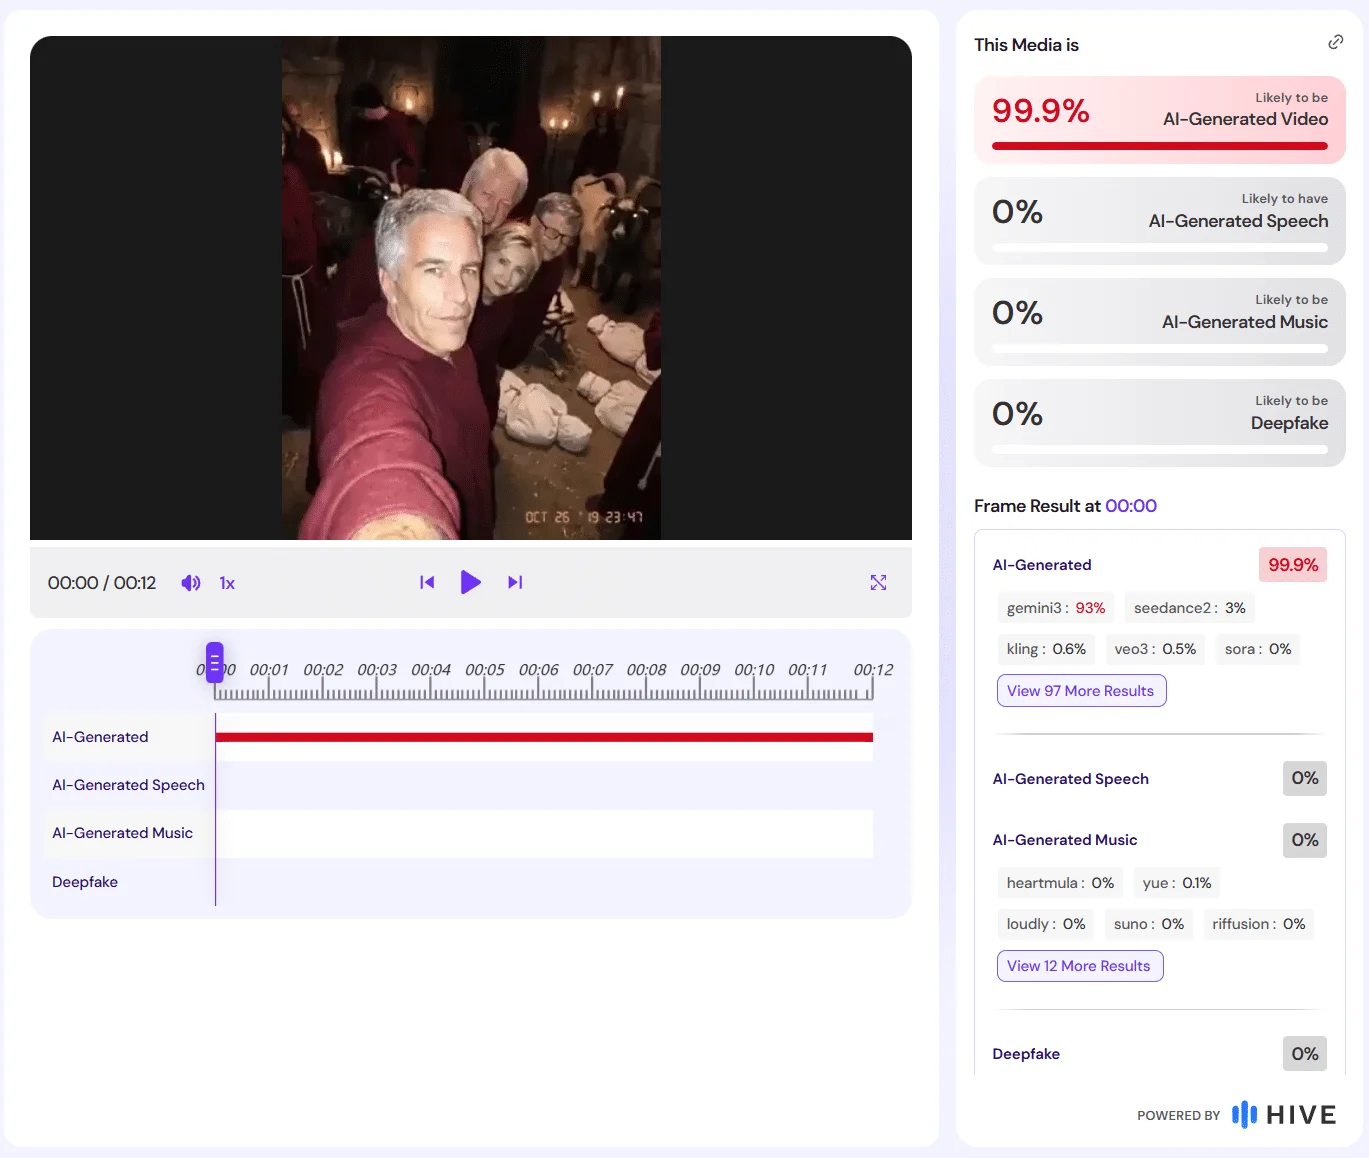Click the video preview frame
1369x1158 pixels.
(x=471, y=288)
